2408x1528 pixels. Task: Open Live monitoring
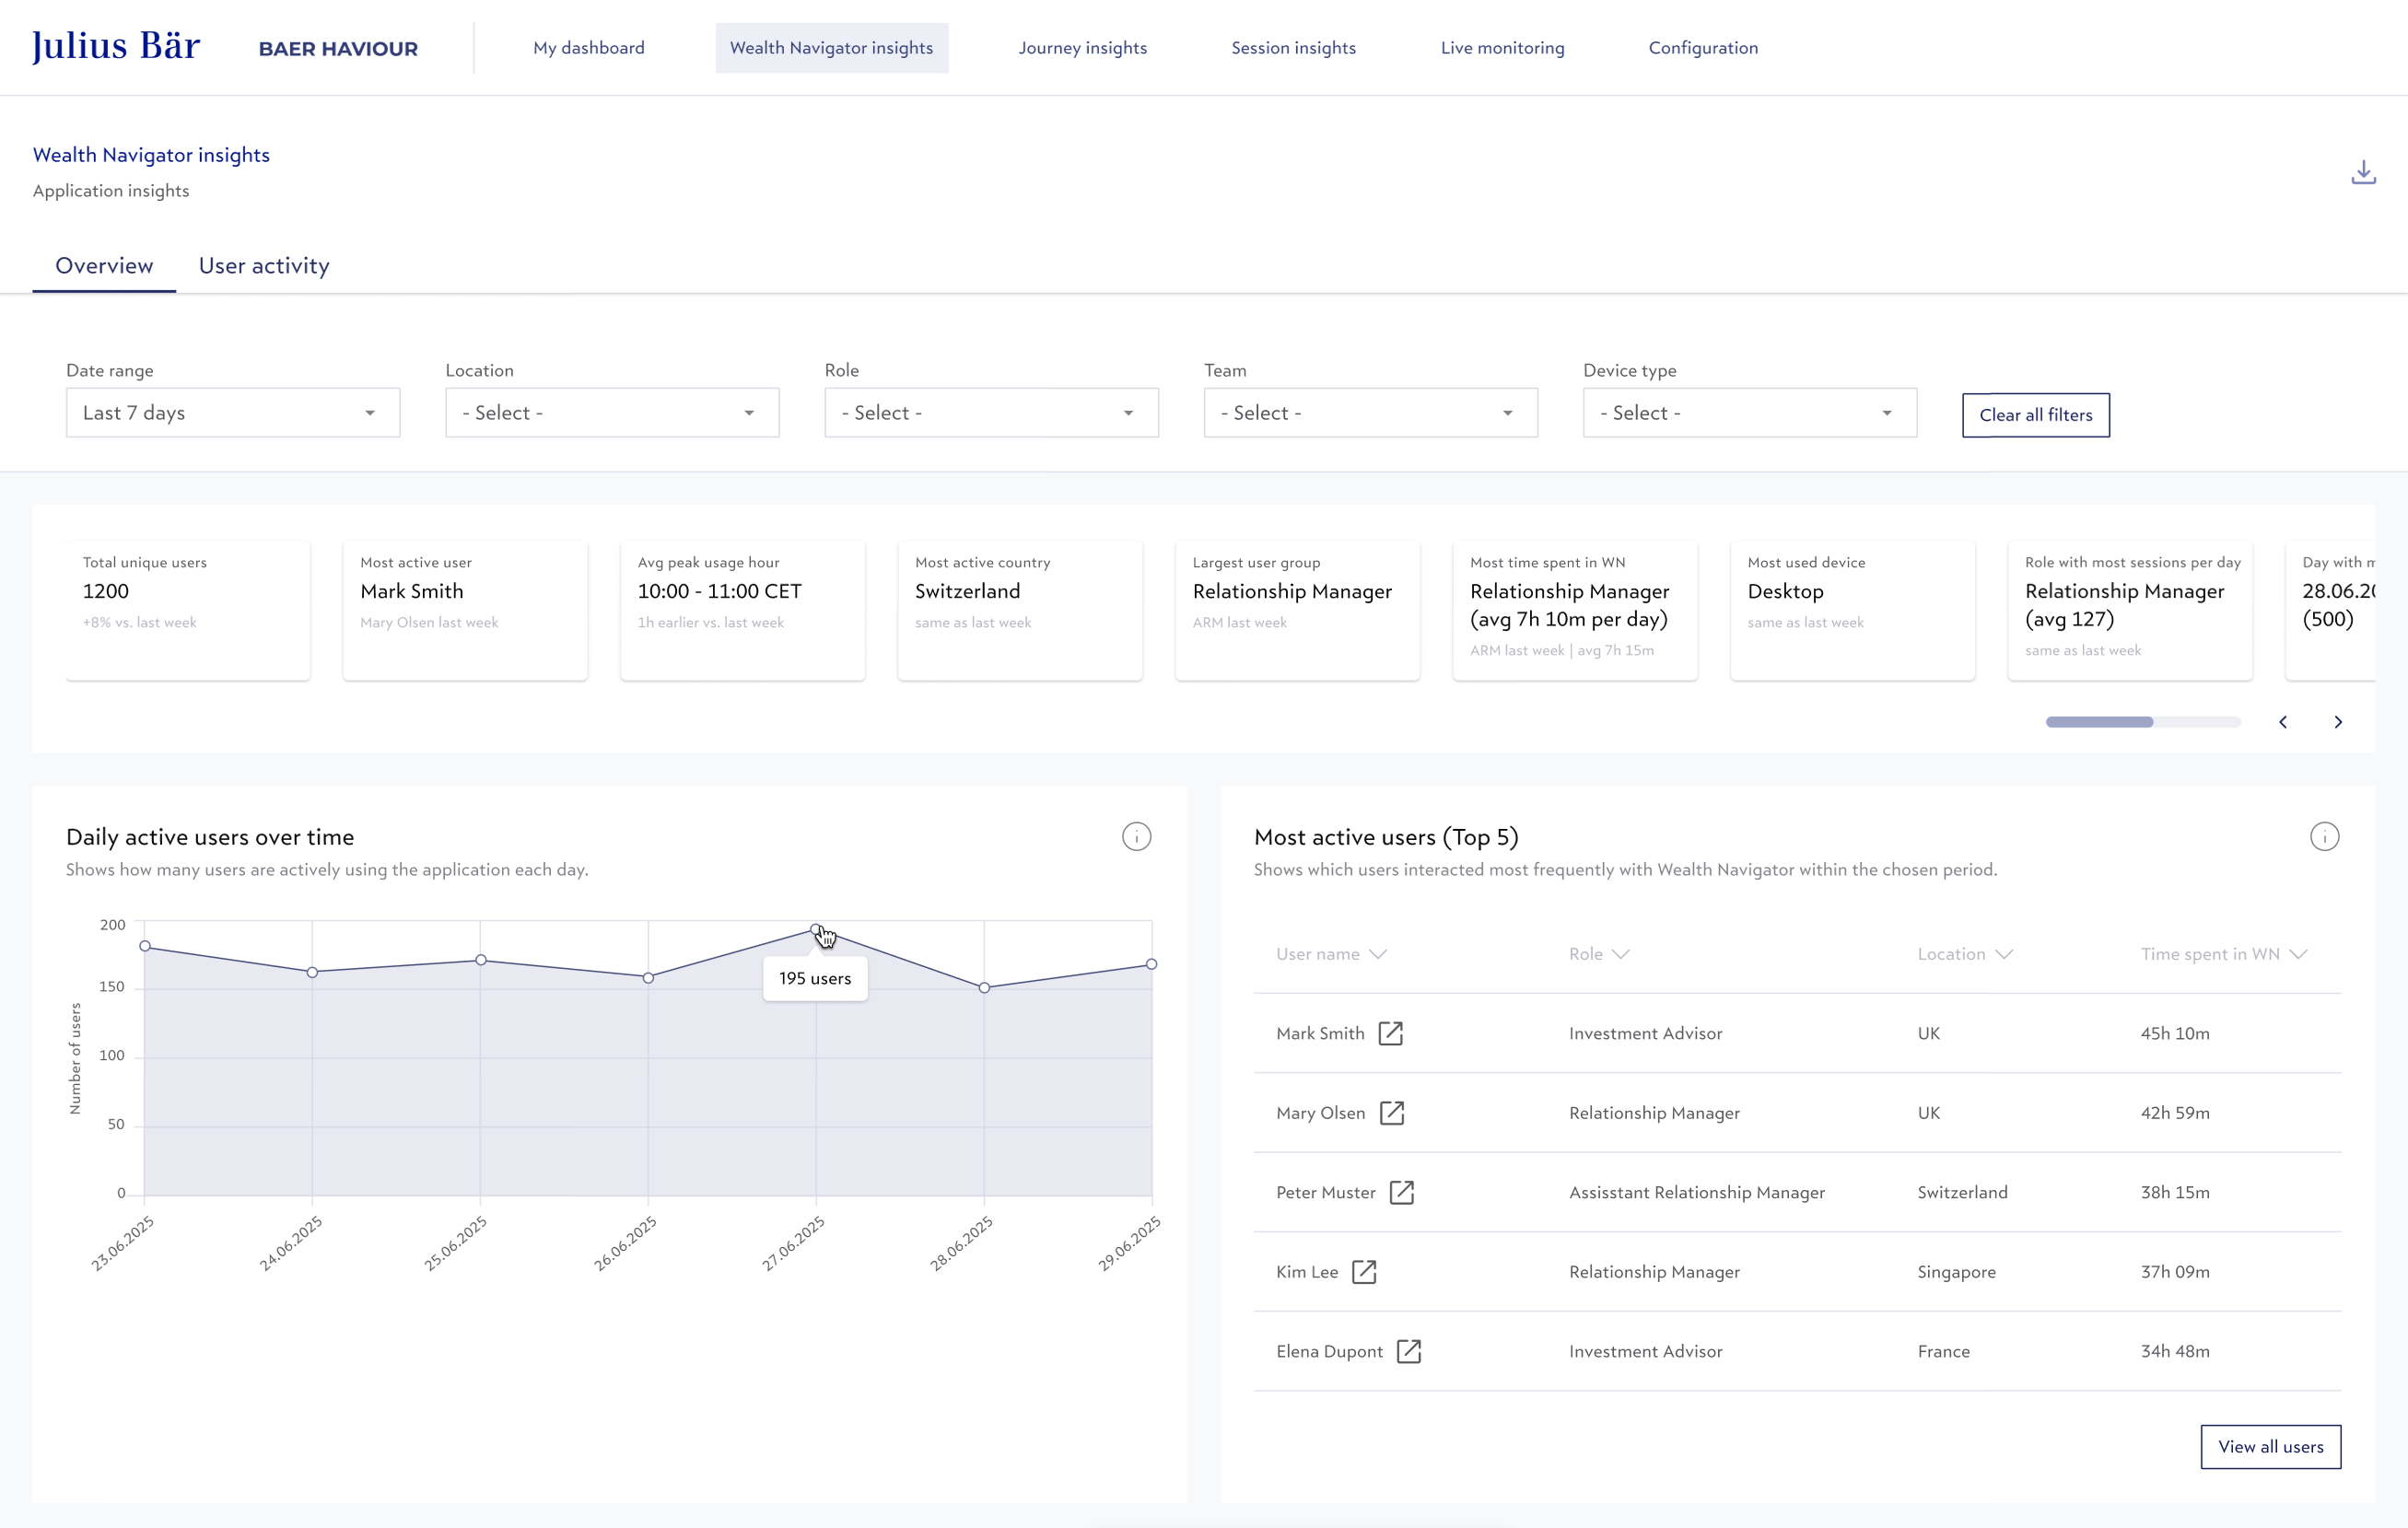[1502, 48]
